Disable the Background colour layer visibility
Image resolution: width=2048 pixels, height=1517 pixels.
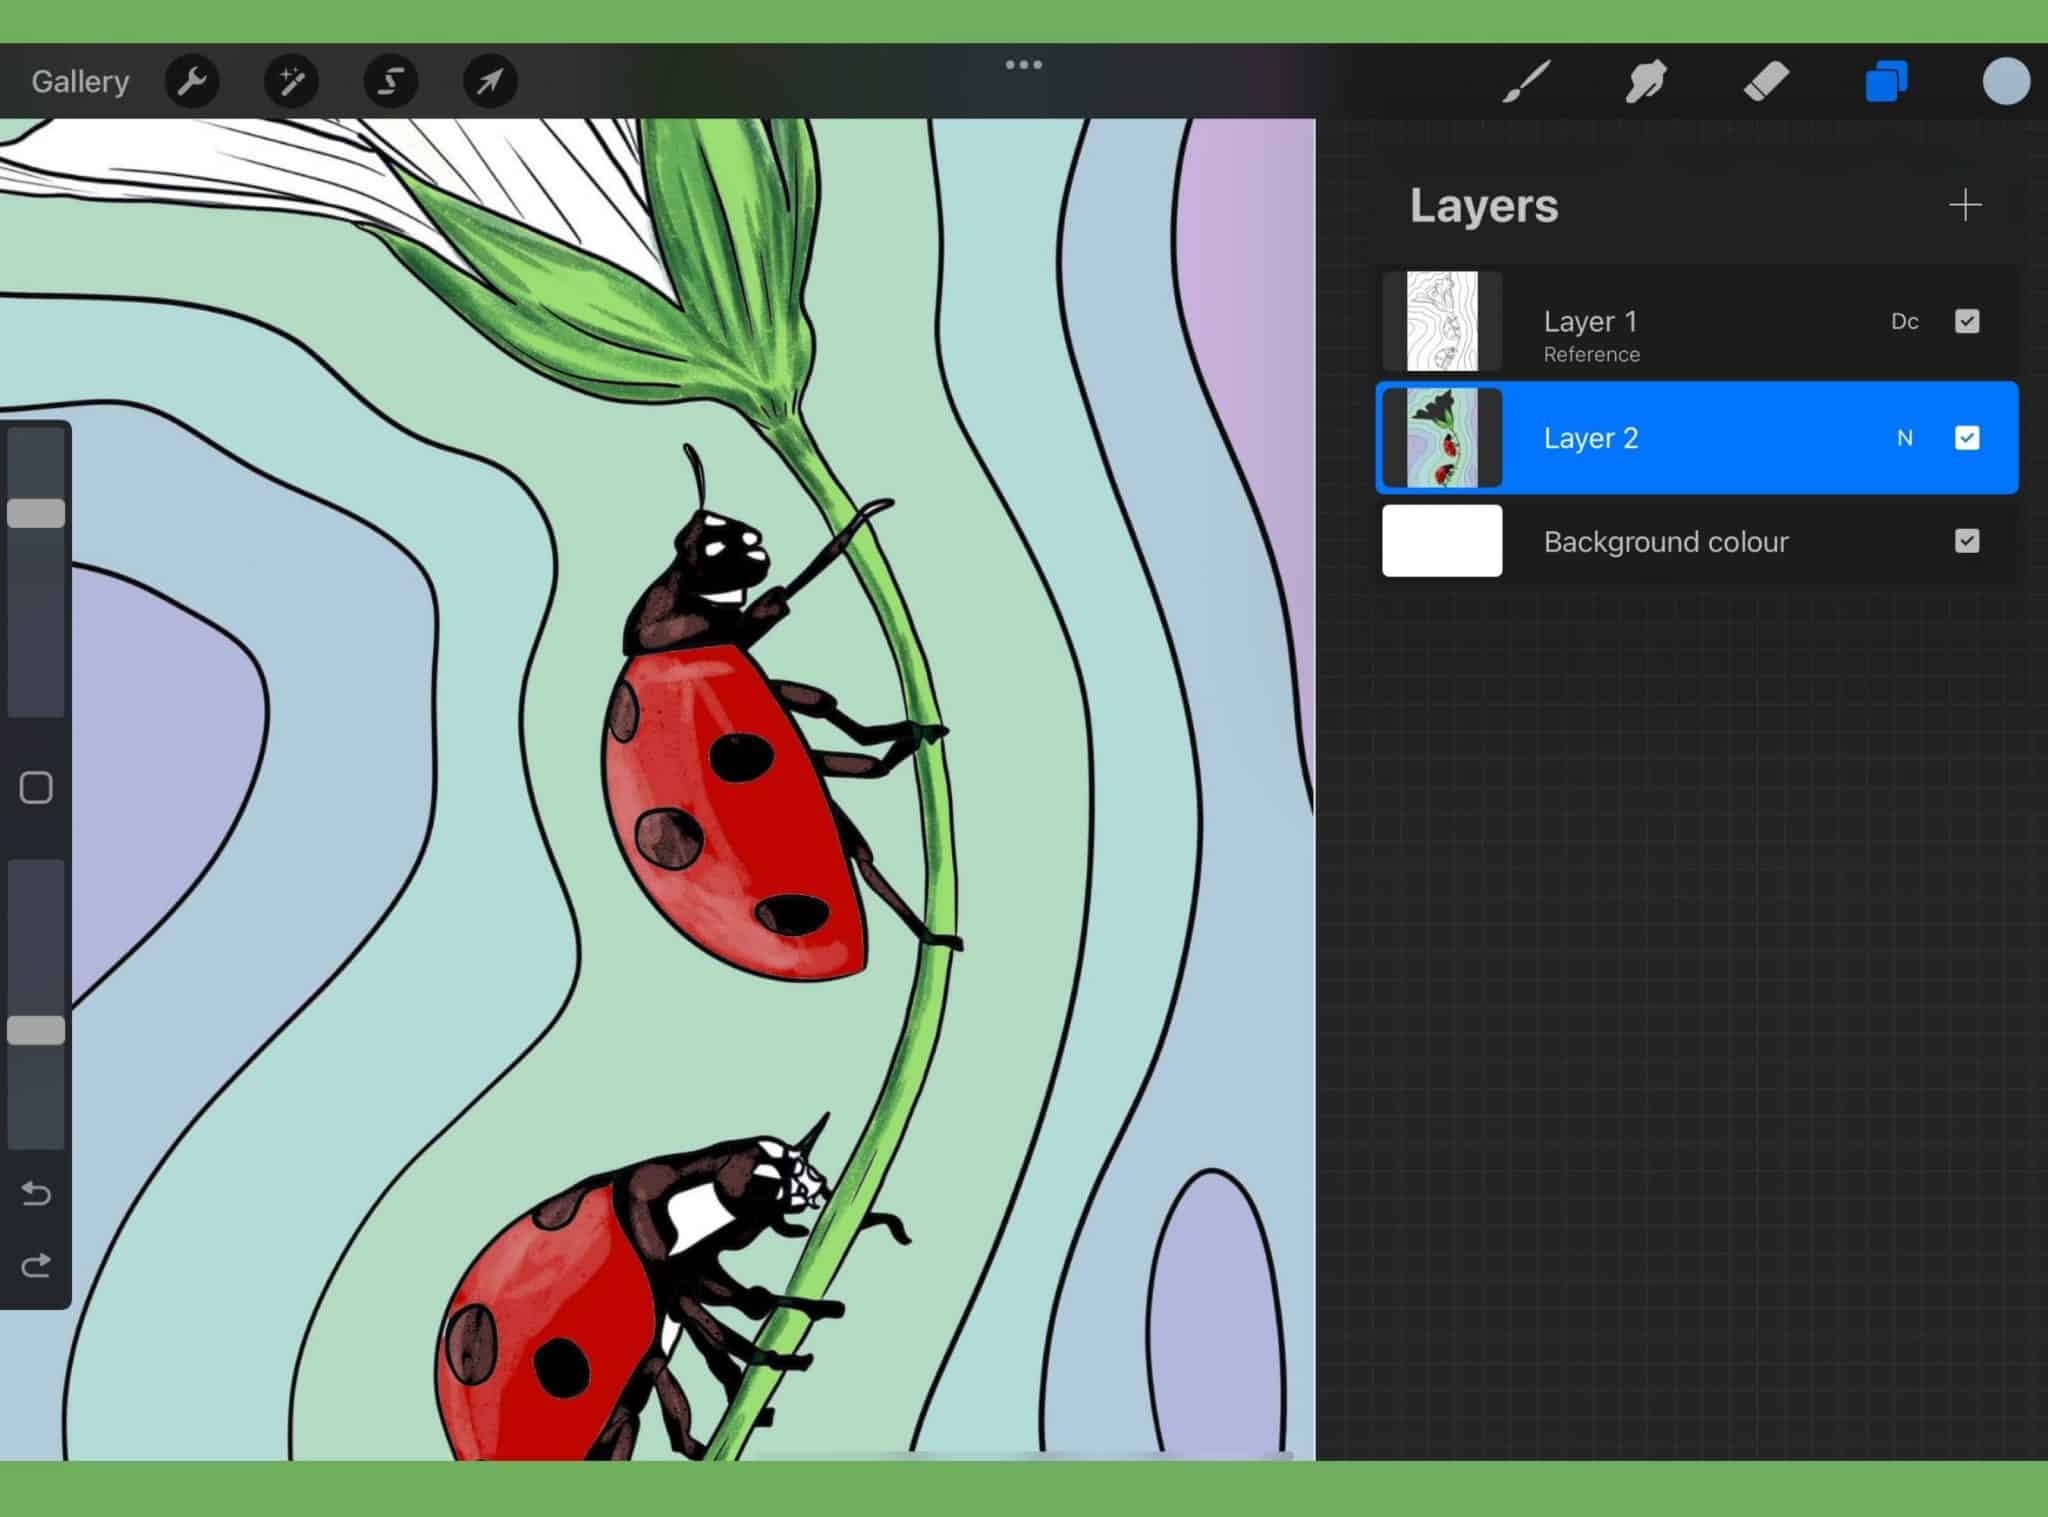coord(1967,541)
